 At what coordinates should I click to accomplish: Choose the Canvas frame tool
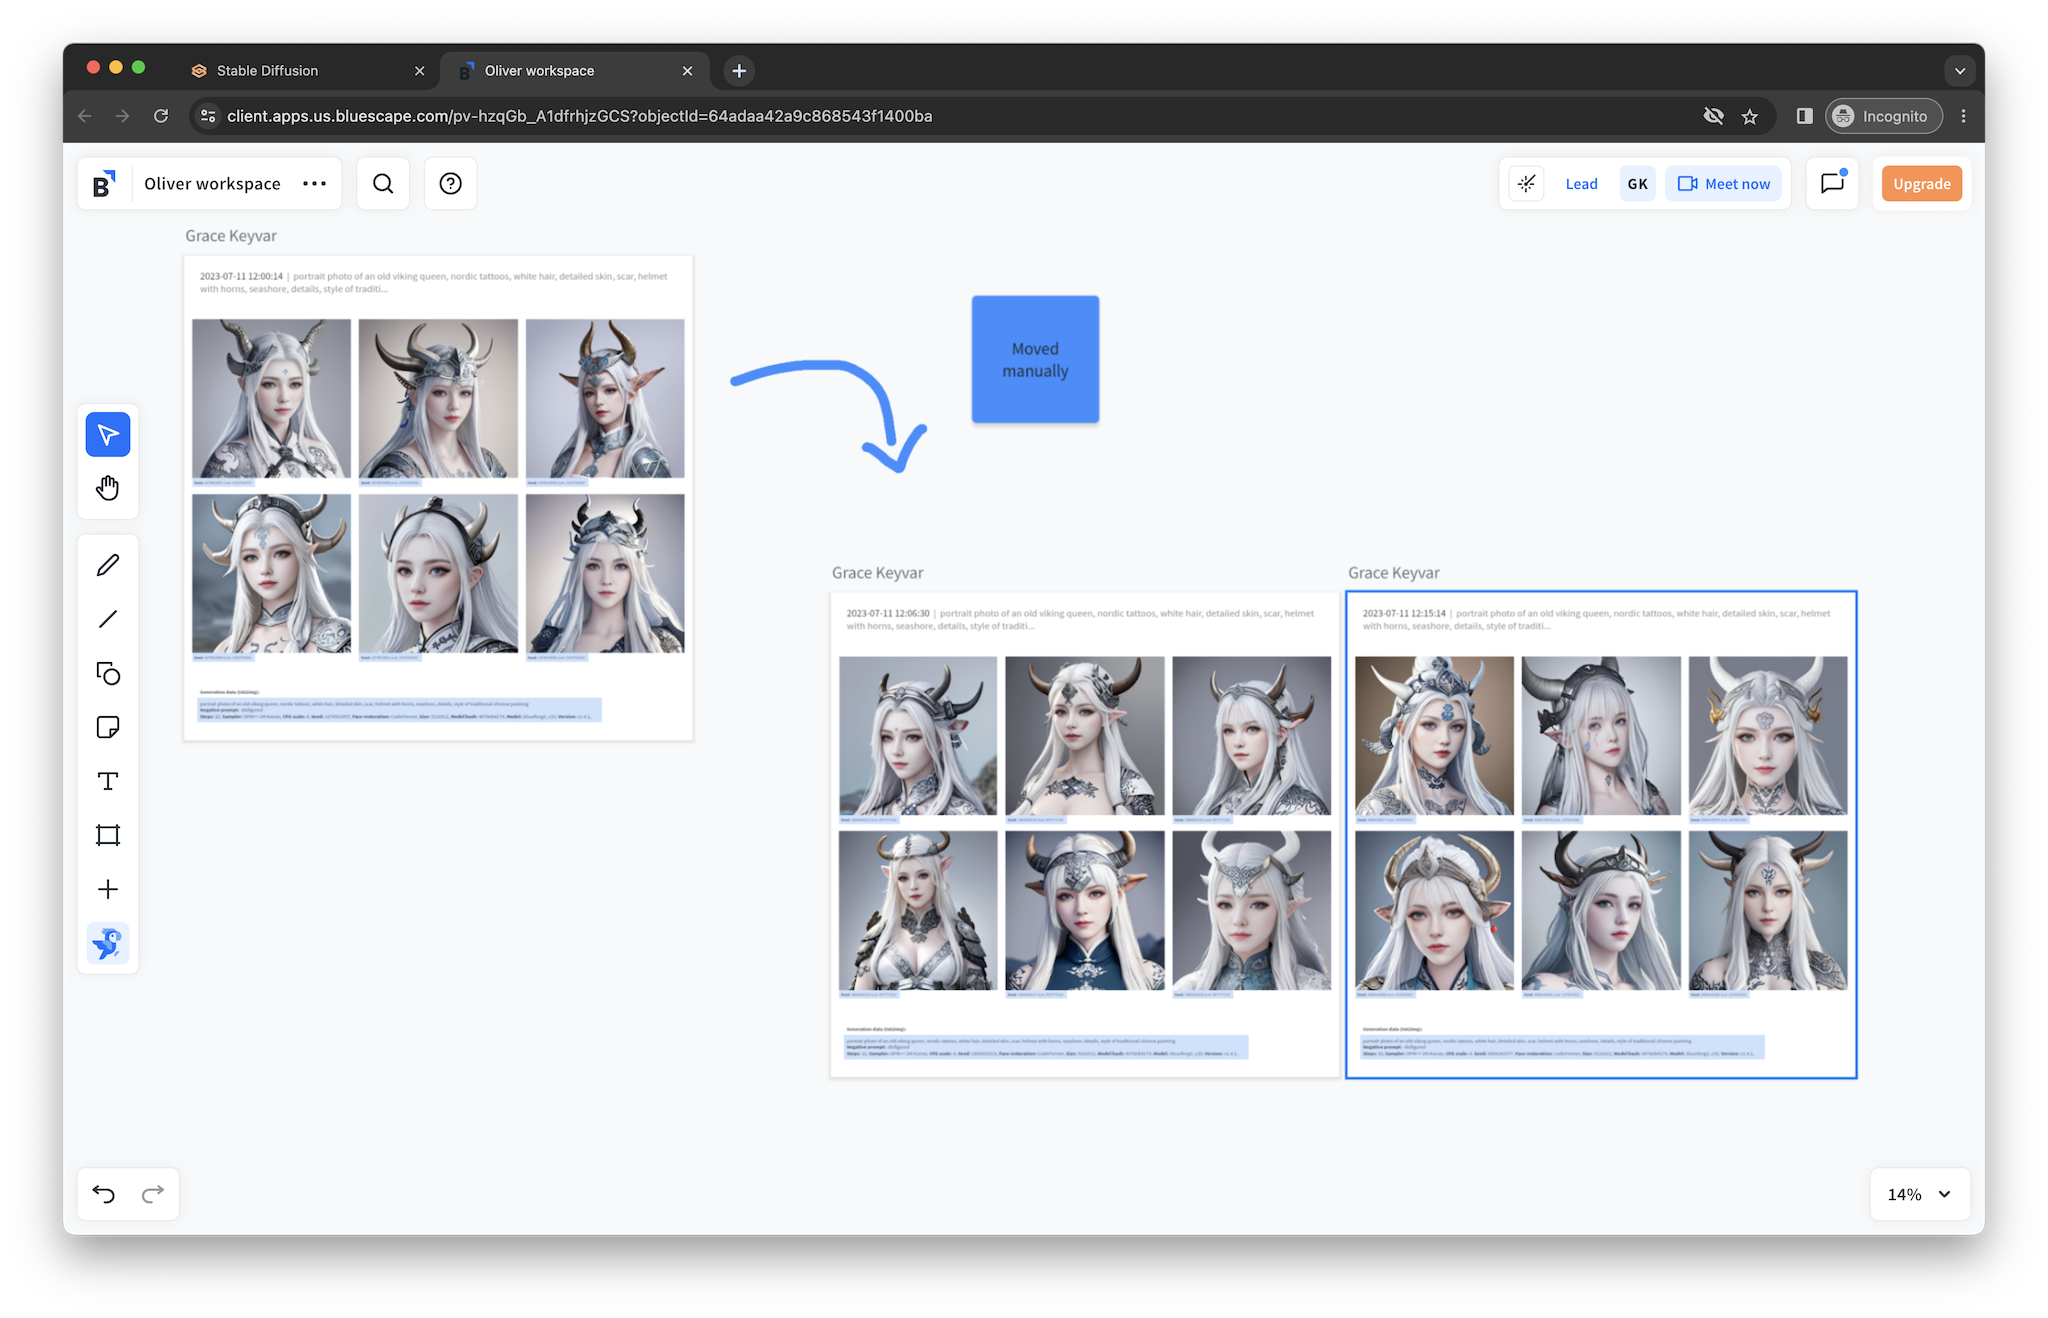point(108,835)
